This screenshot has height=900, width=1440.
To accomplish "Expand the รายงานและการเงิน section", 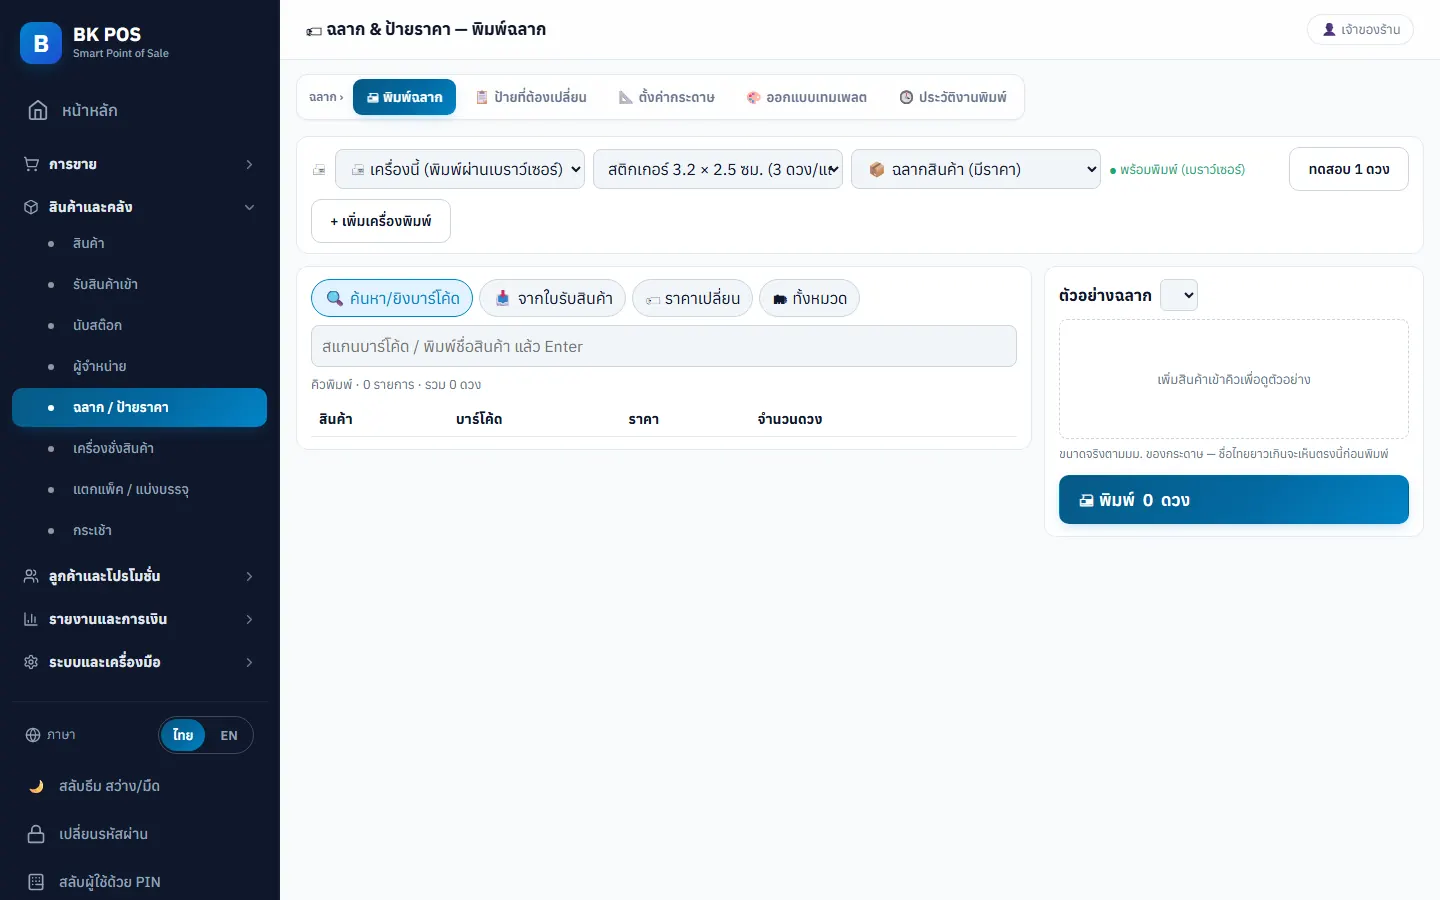I will coord(140,619).
